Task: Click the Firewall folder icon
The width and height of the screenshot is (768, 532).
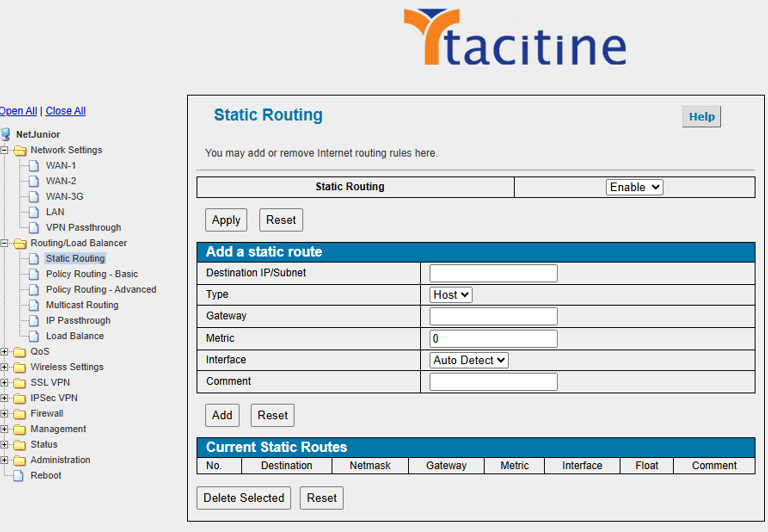Action: [20, 414]
